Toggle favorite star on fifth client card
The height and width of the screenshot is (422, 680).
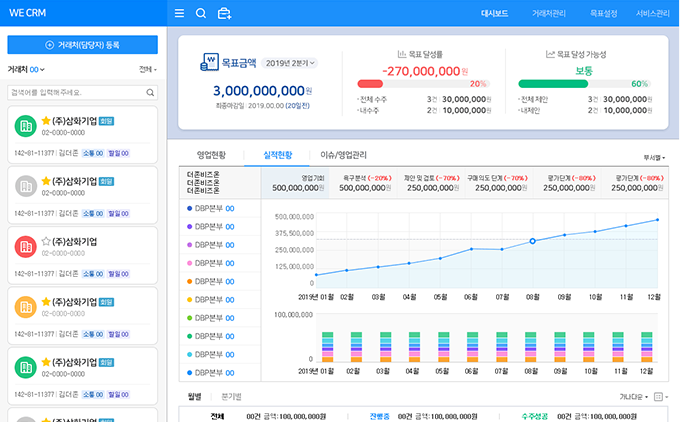tap(46, 362)
